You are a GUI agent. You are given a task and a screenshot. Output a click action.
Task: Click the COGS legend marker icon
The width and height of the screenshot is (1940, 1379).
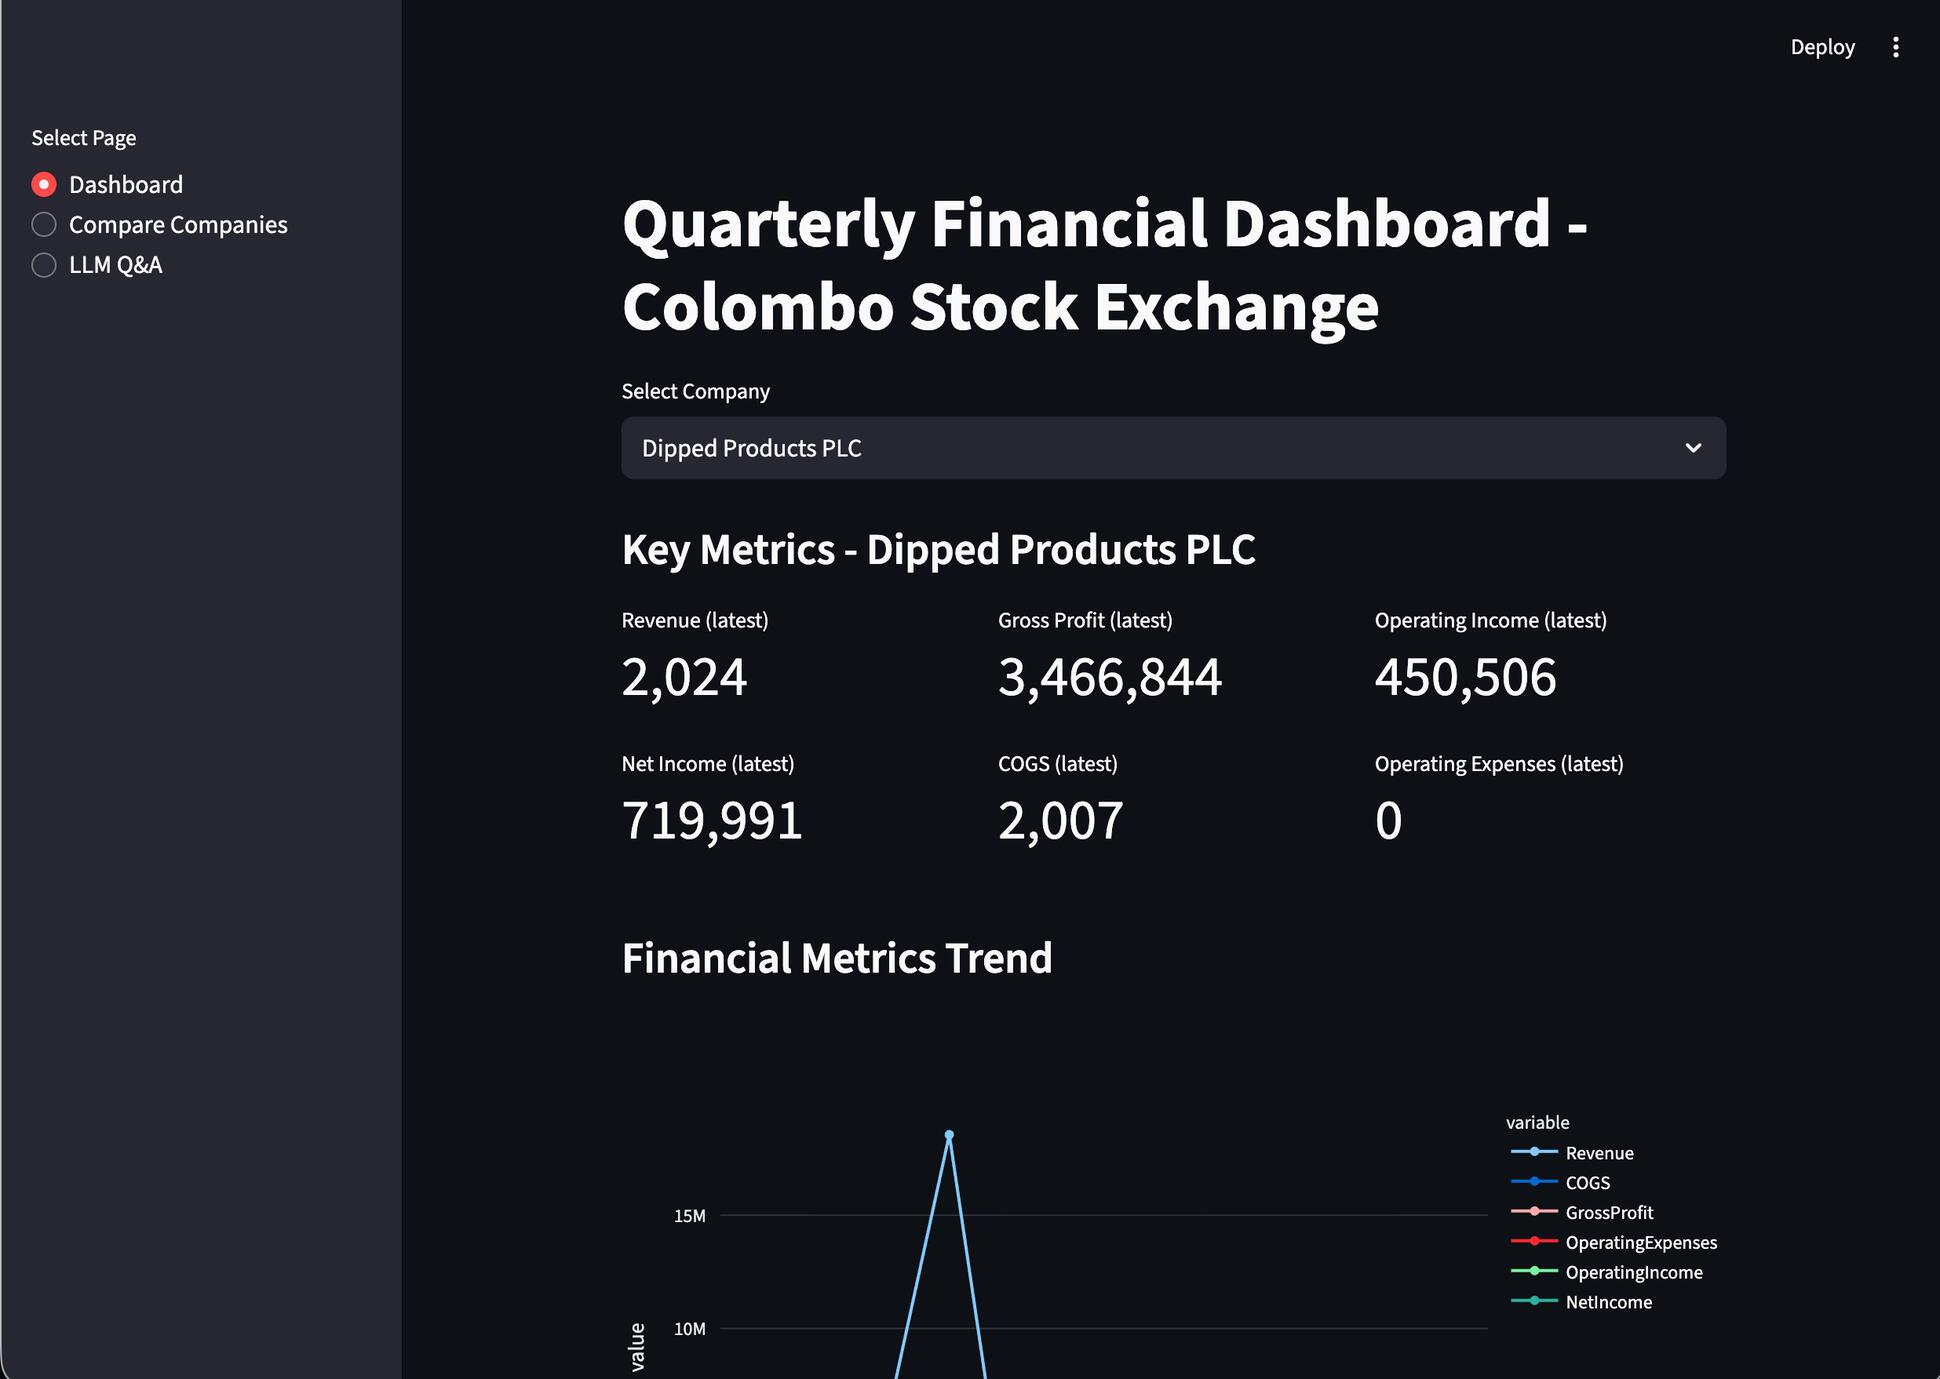click(x=1533, y=1181)
